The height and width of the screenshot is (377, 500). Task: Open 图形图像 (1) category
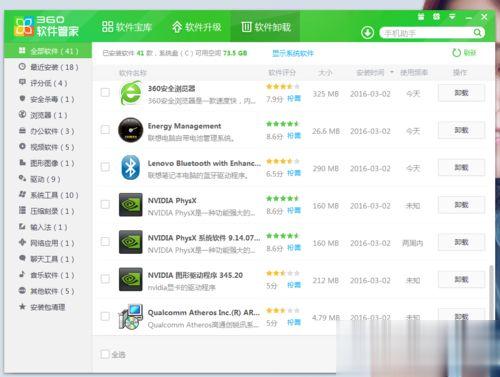tap(48, 163)
